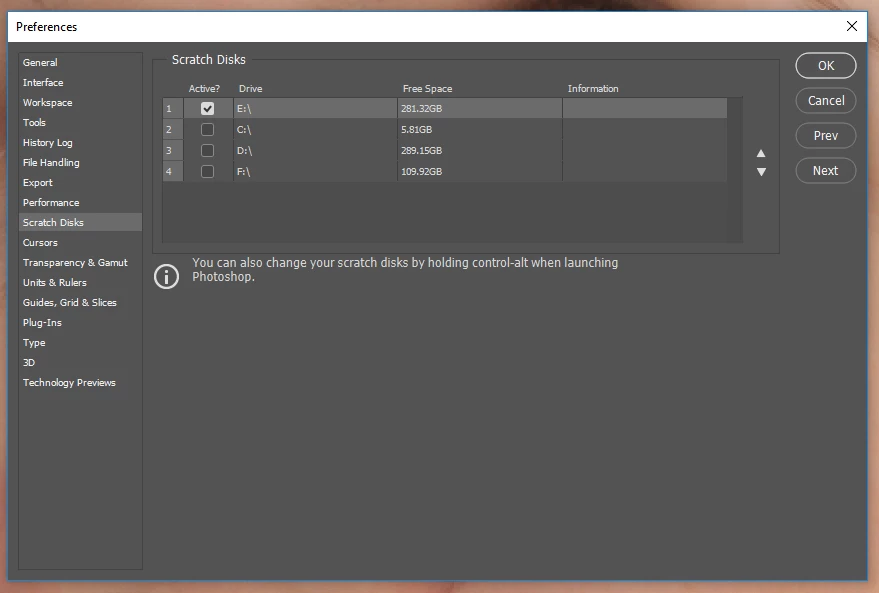Screen dimensions: 879x593
Task: Click the row number 2 cell
Action: (x=173, y=129)
